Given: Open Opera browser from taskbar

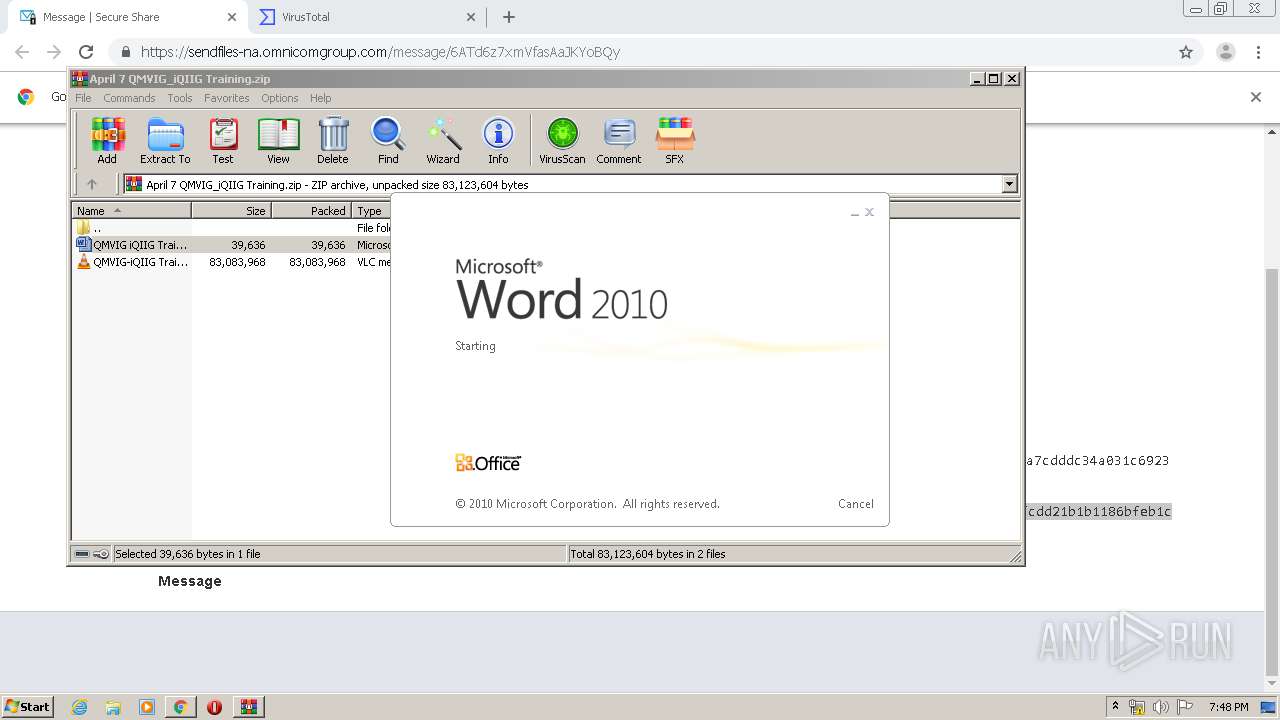Looking at the screenshot, I should click(214, 707).
